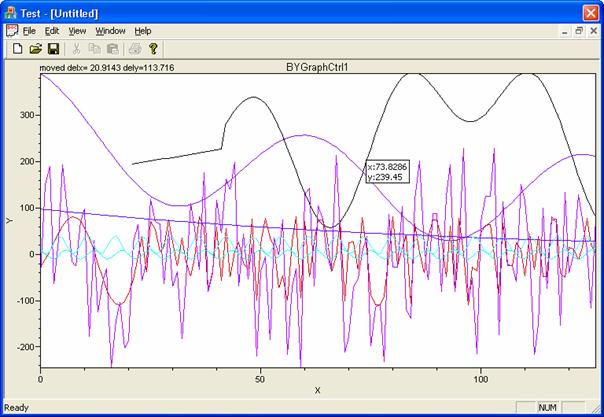Image resolution: width=604 pixels, height=417 pixels.
Task: Open the Help menu
Action: 143,31
